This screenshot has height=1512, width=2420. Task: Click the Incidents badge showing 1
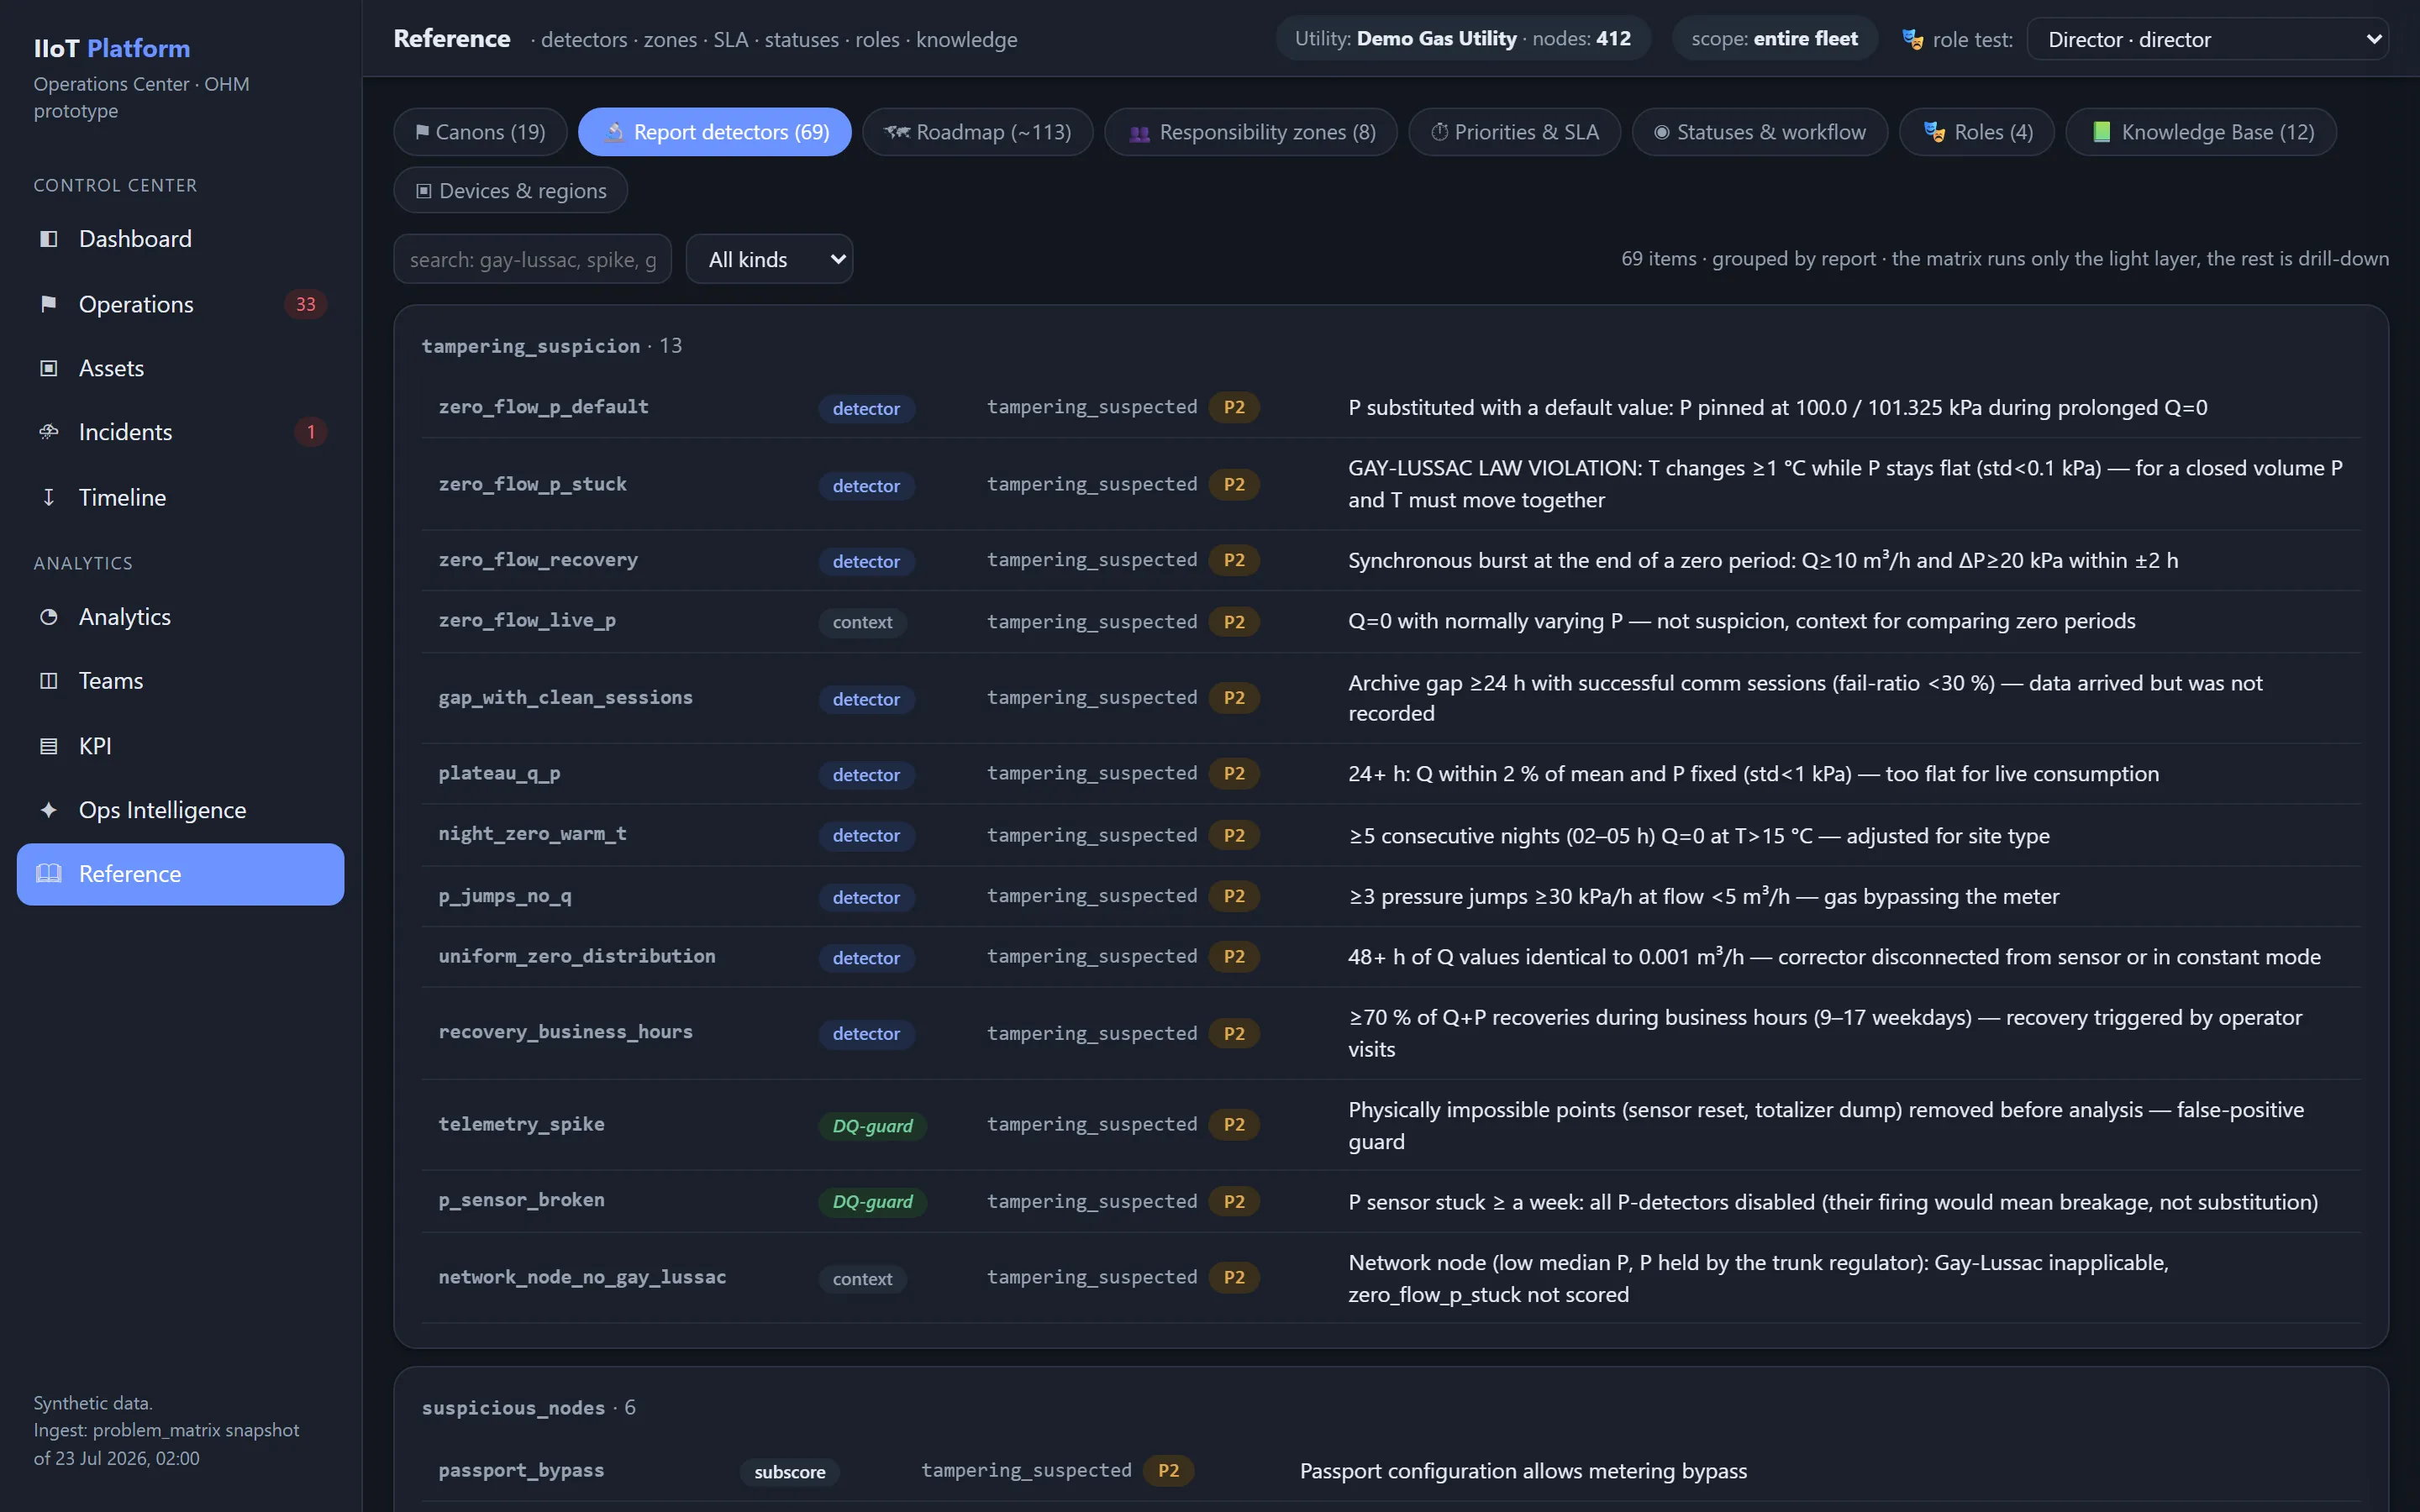311,432
